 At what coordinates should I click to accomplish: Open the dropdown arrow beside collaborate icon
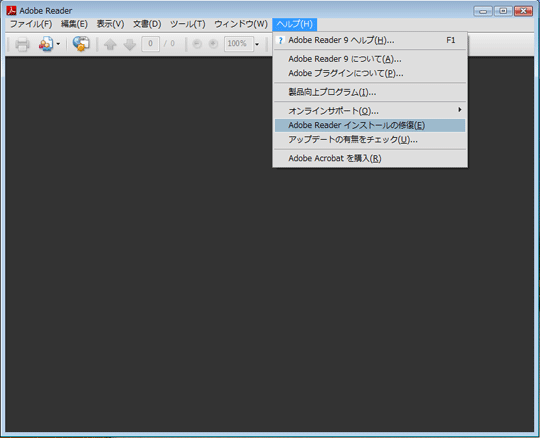click(x=58, y=44)
